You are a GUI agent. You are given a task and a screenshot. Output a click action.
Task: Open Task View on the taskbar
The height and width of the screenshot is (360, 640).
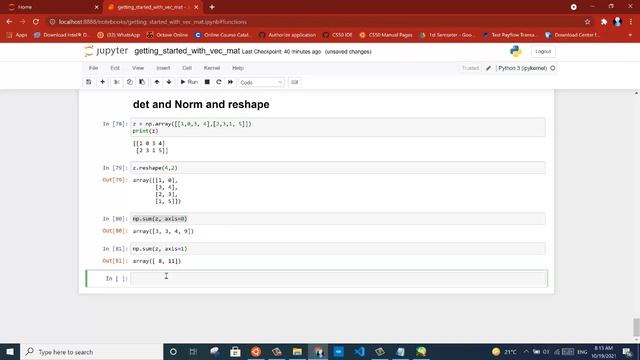[193, 352]
